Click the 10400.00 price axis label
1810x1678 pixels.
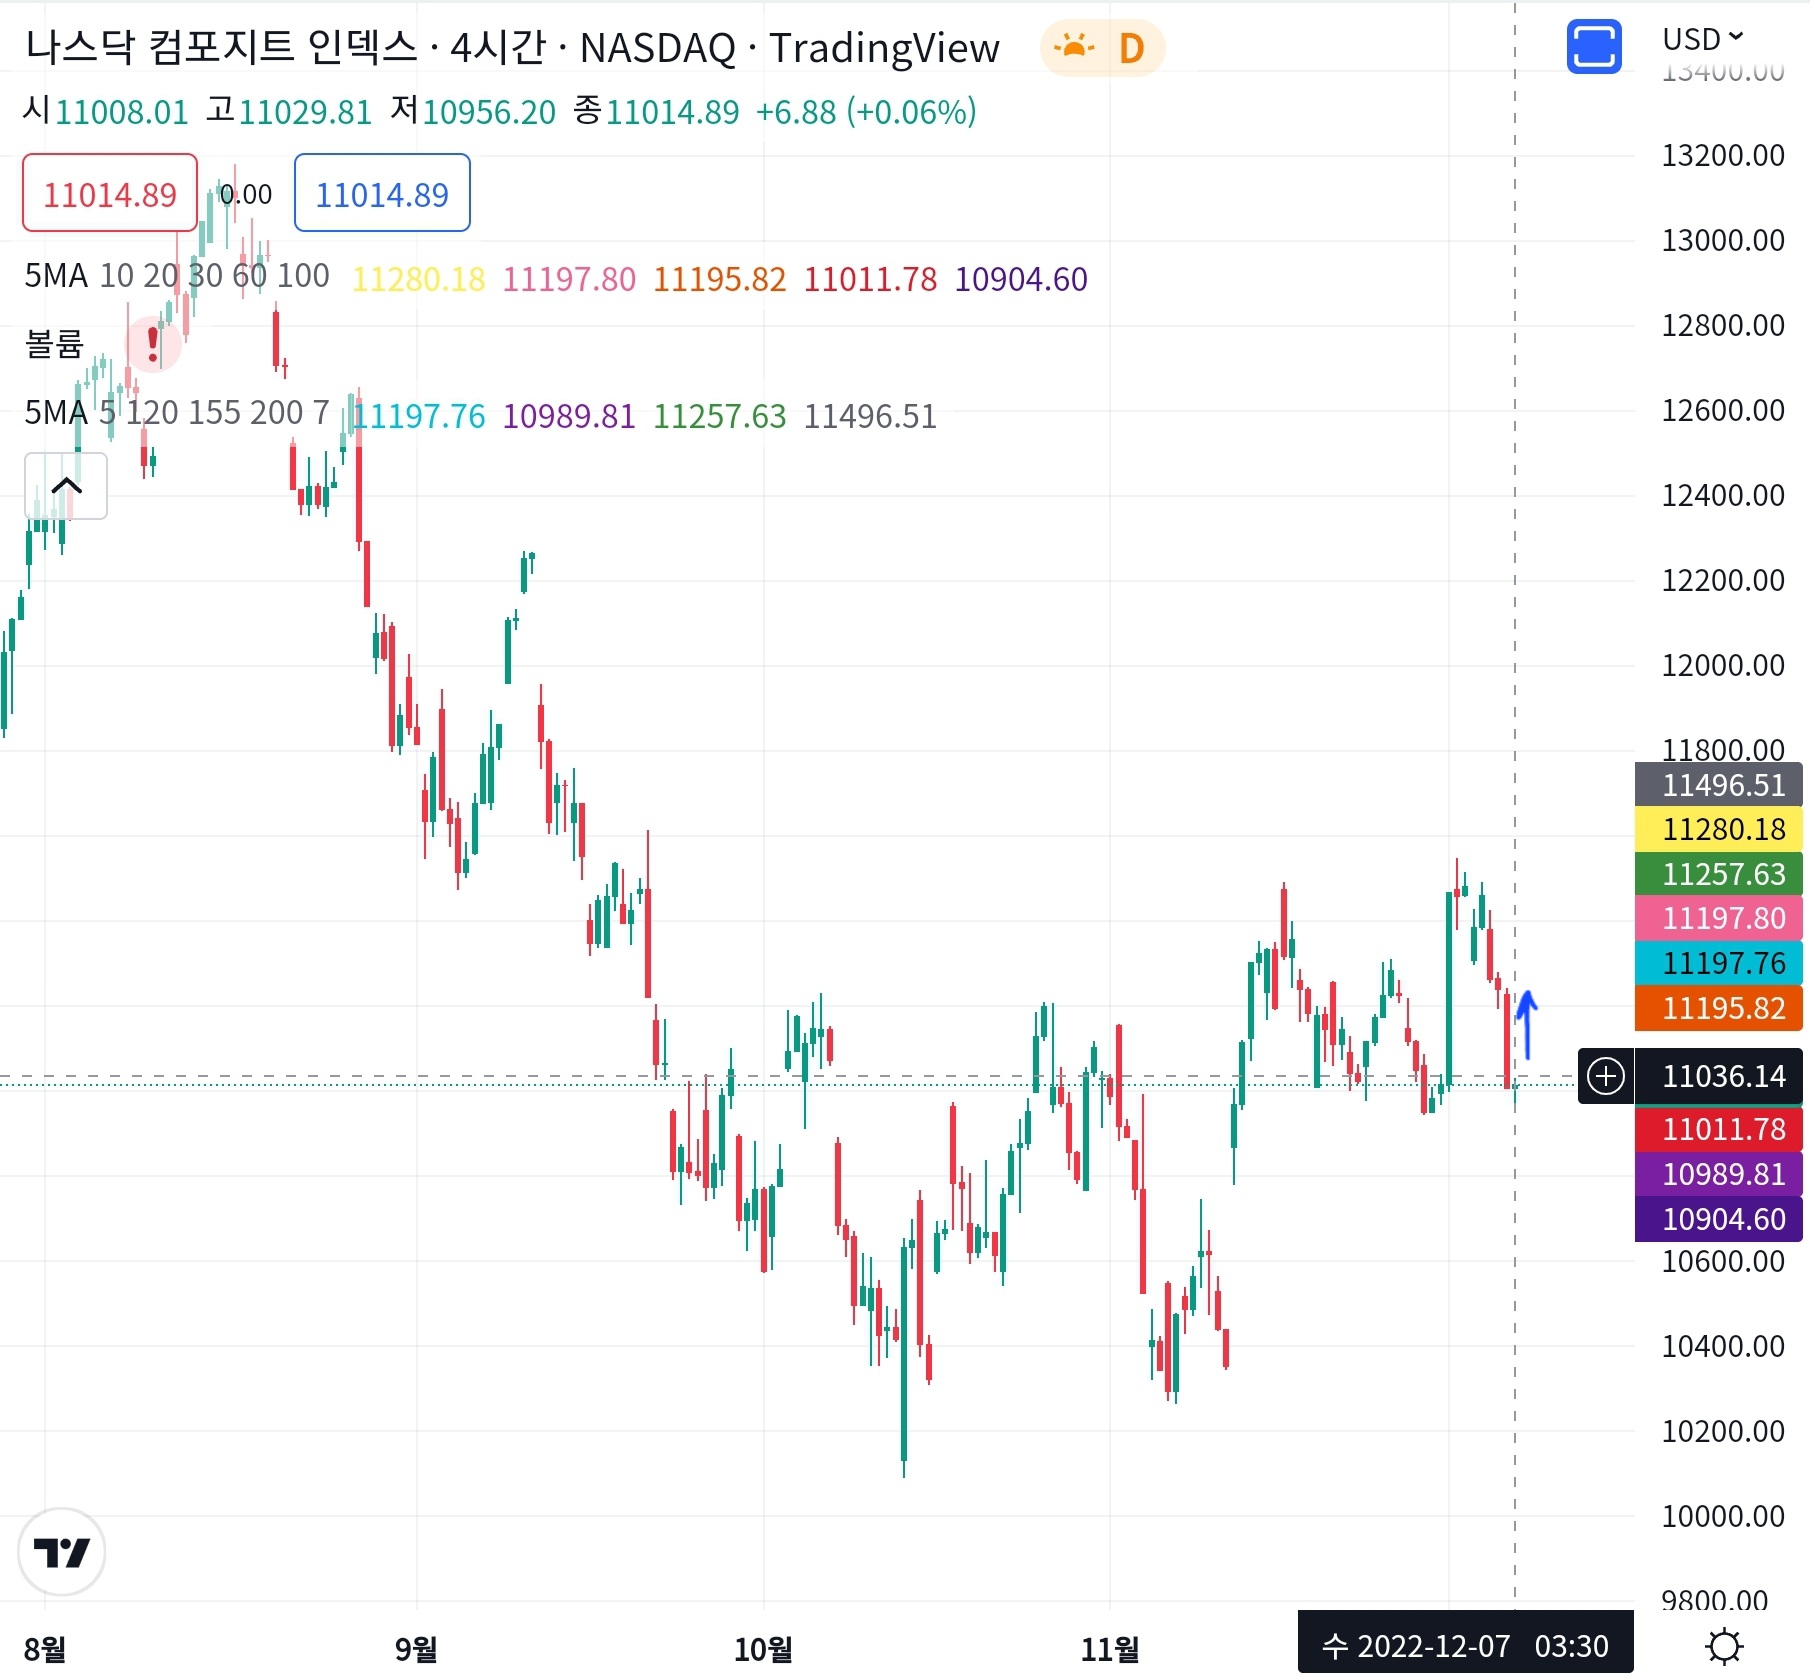point(1723,1346)
